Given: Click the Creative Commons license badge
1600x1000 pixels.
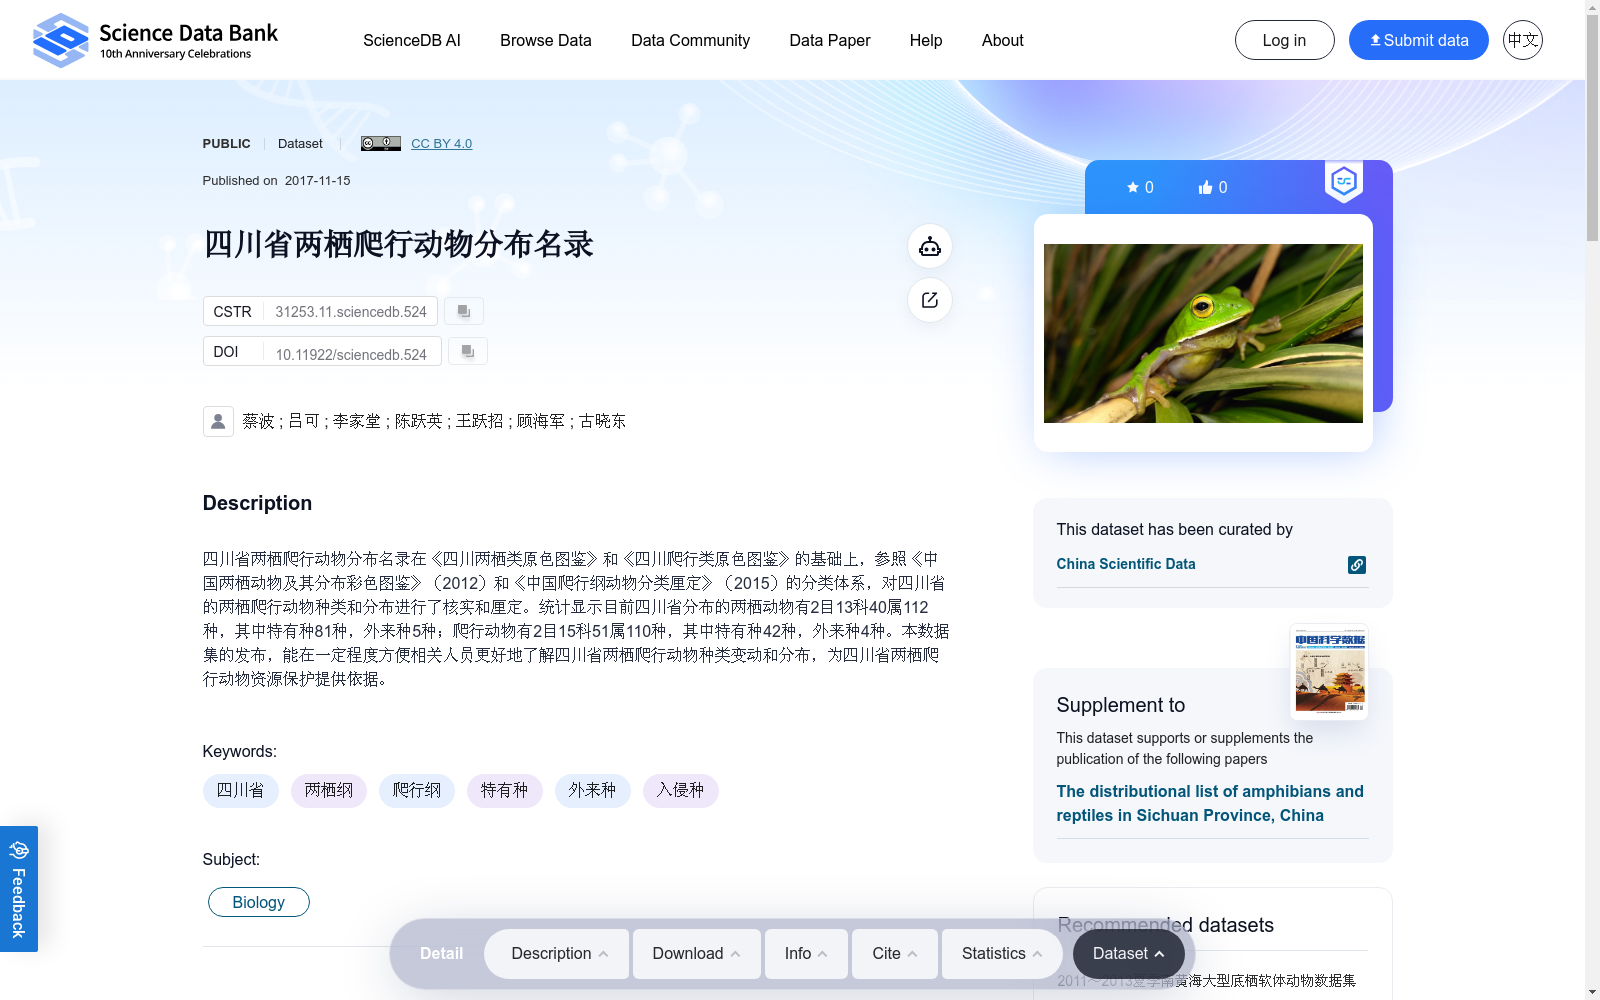Looking at the screenshot, I should tap(381, 143).
